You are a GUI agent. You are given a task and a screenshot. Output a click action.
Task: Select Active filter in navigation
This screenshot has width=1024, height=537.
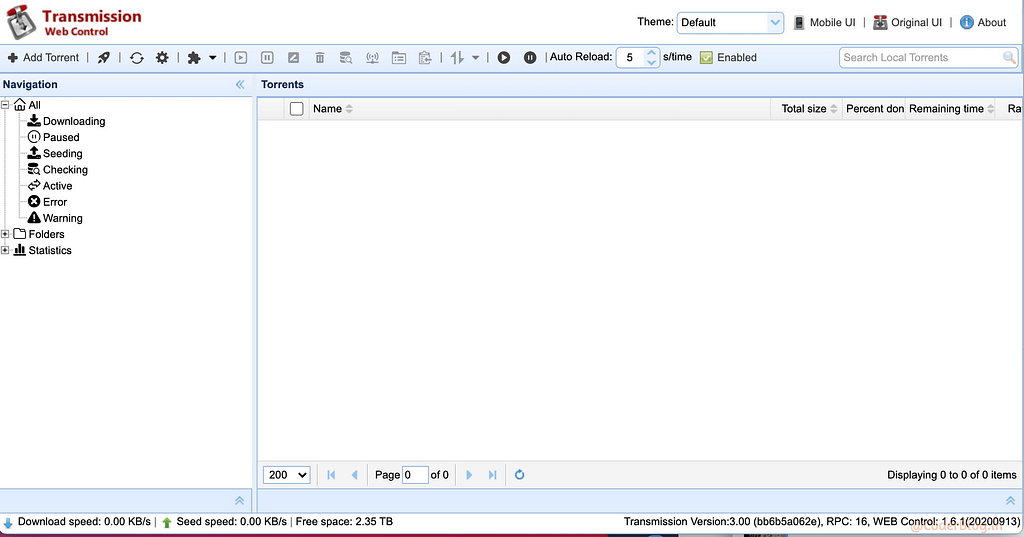pyautogui.click(x=57, y=186)
